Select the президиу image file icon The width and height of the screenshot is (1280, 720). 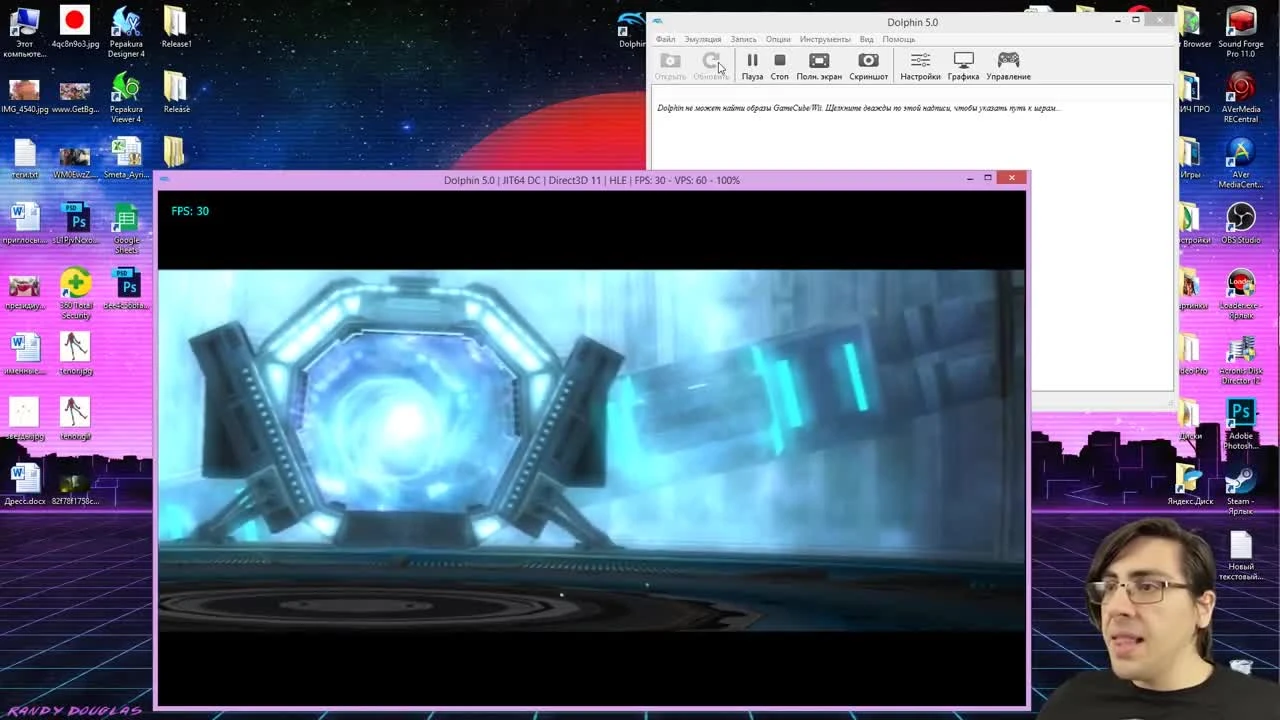tap(24, 290)
